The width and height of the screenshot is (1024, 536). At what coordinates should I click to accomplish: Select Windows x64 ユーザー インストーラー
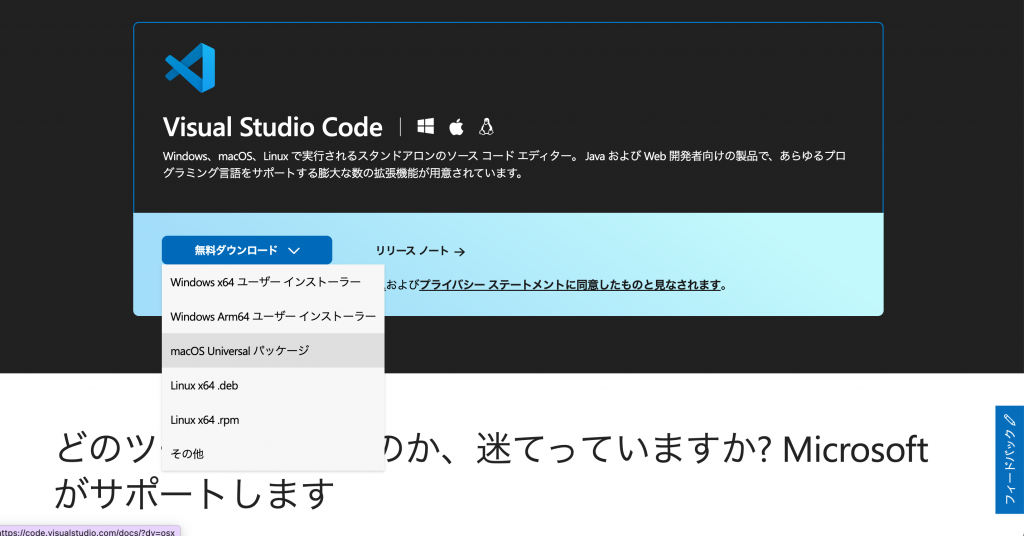[x=273, y=282]
